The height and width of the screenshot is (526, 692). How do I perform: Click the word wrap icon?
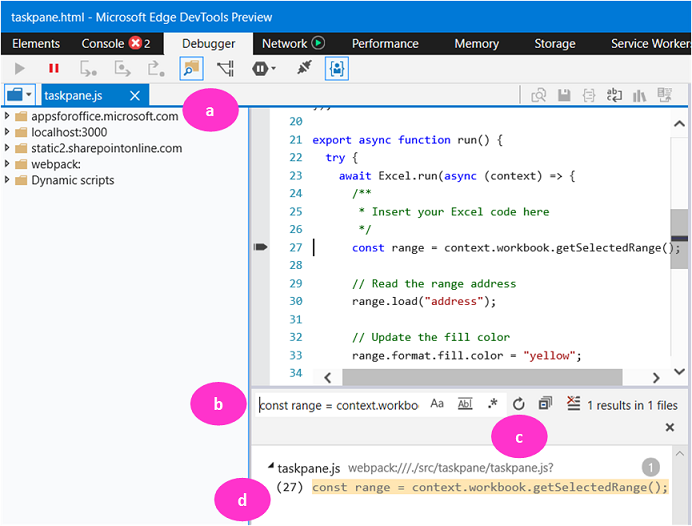(x=614, y=95)
